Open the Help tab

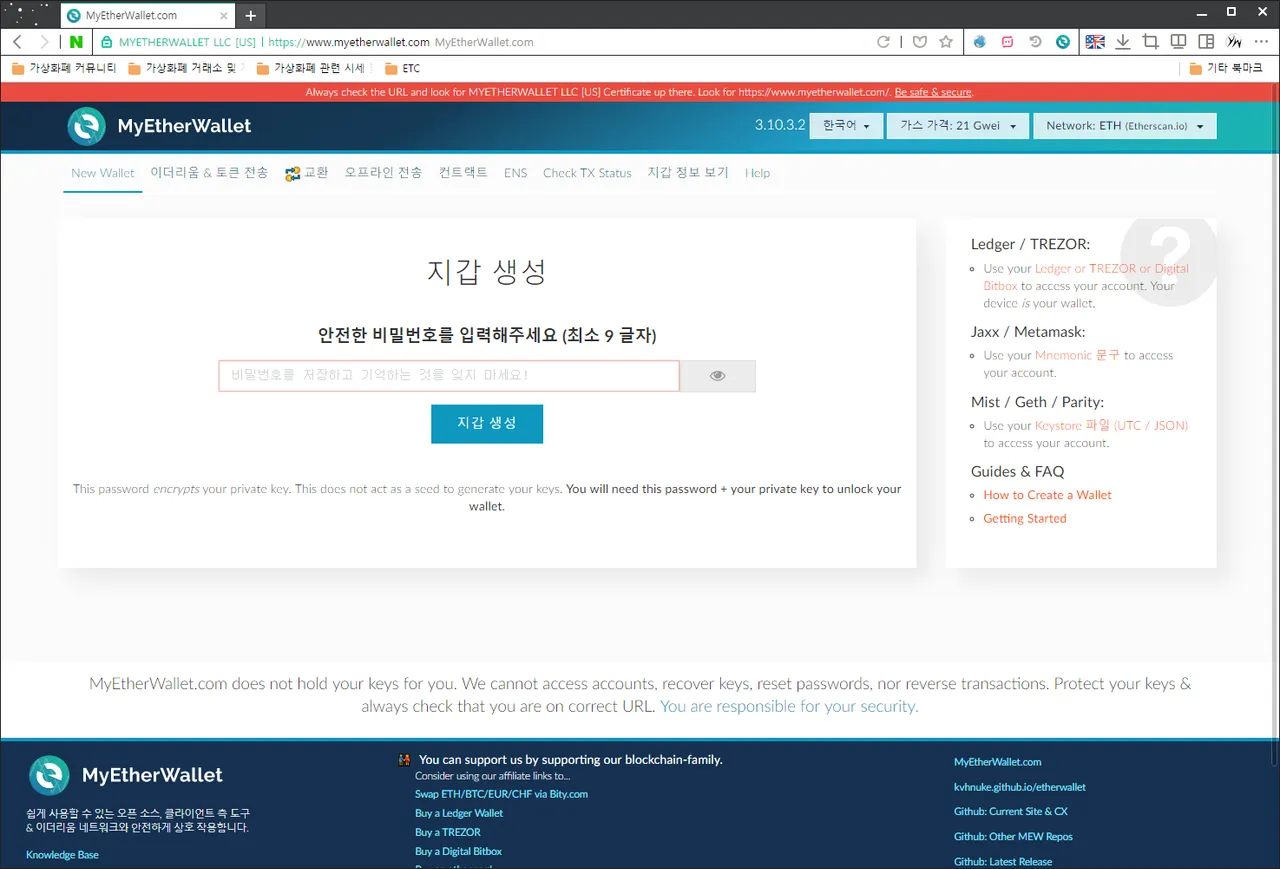758,173
